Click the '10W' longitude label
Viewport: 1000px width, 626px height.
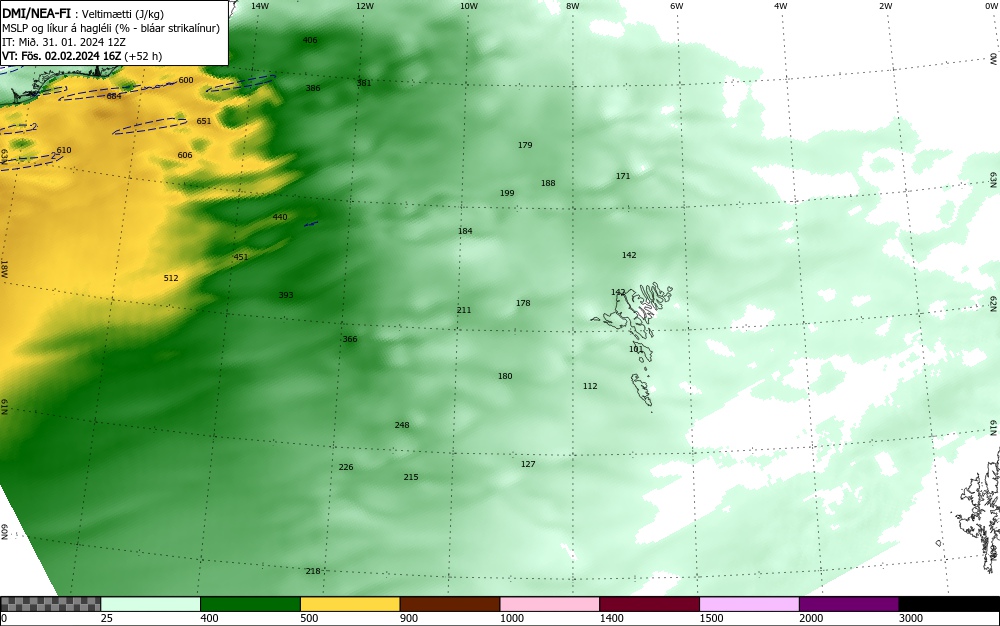[469, 6]
